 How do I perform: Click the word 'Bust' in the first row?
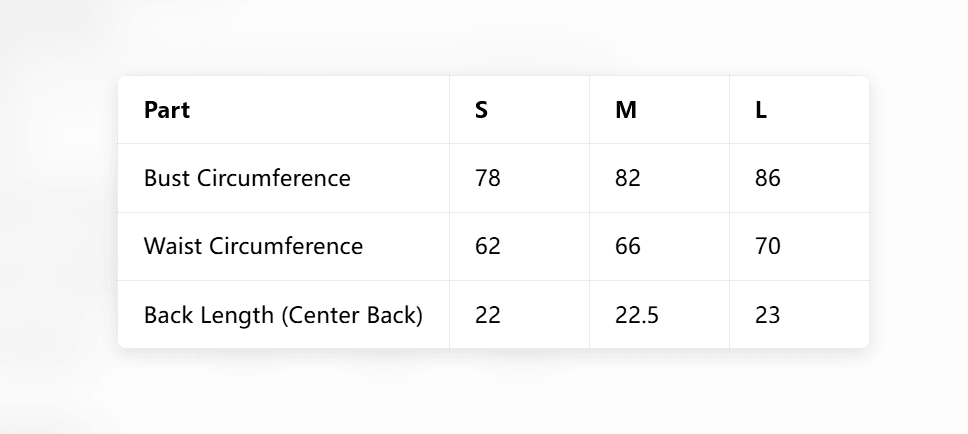click(167, 178)
